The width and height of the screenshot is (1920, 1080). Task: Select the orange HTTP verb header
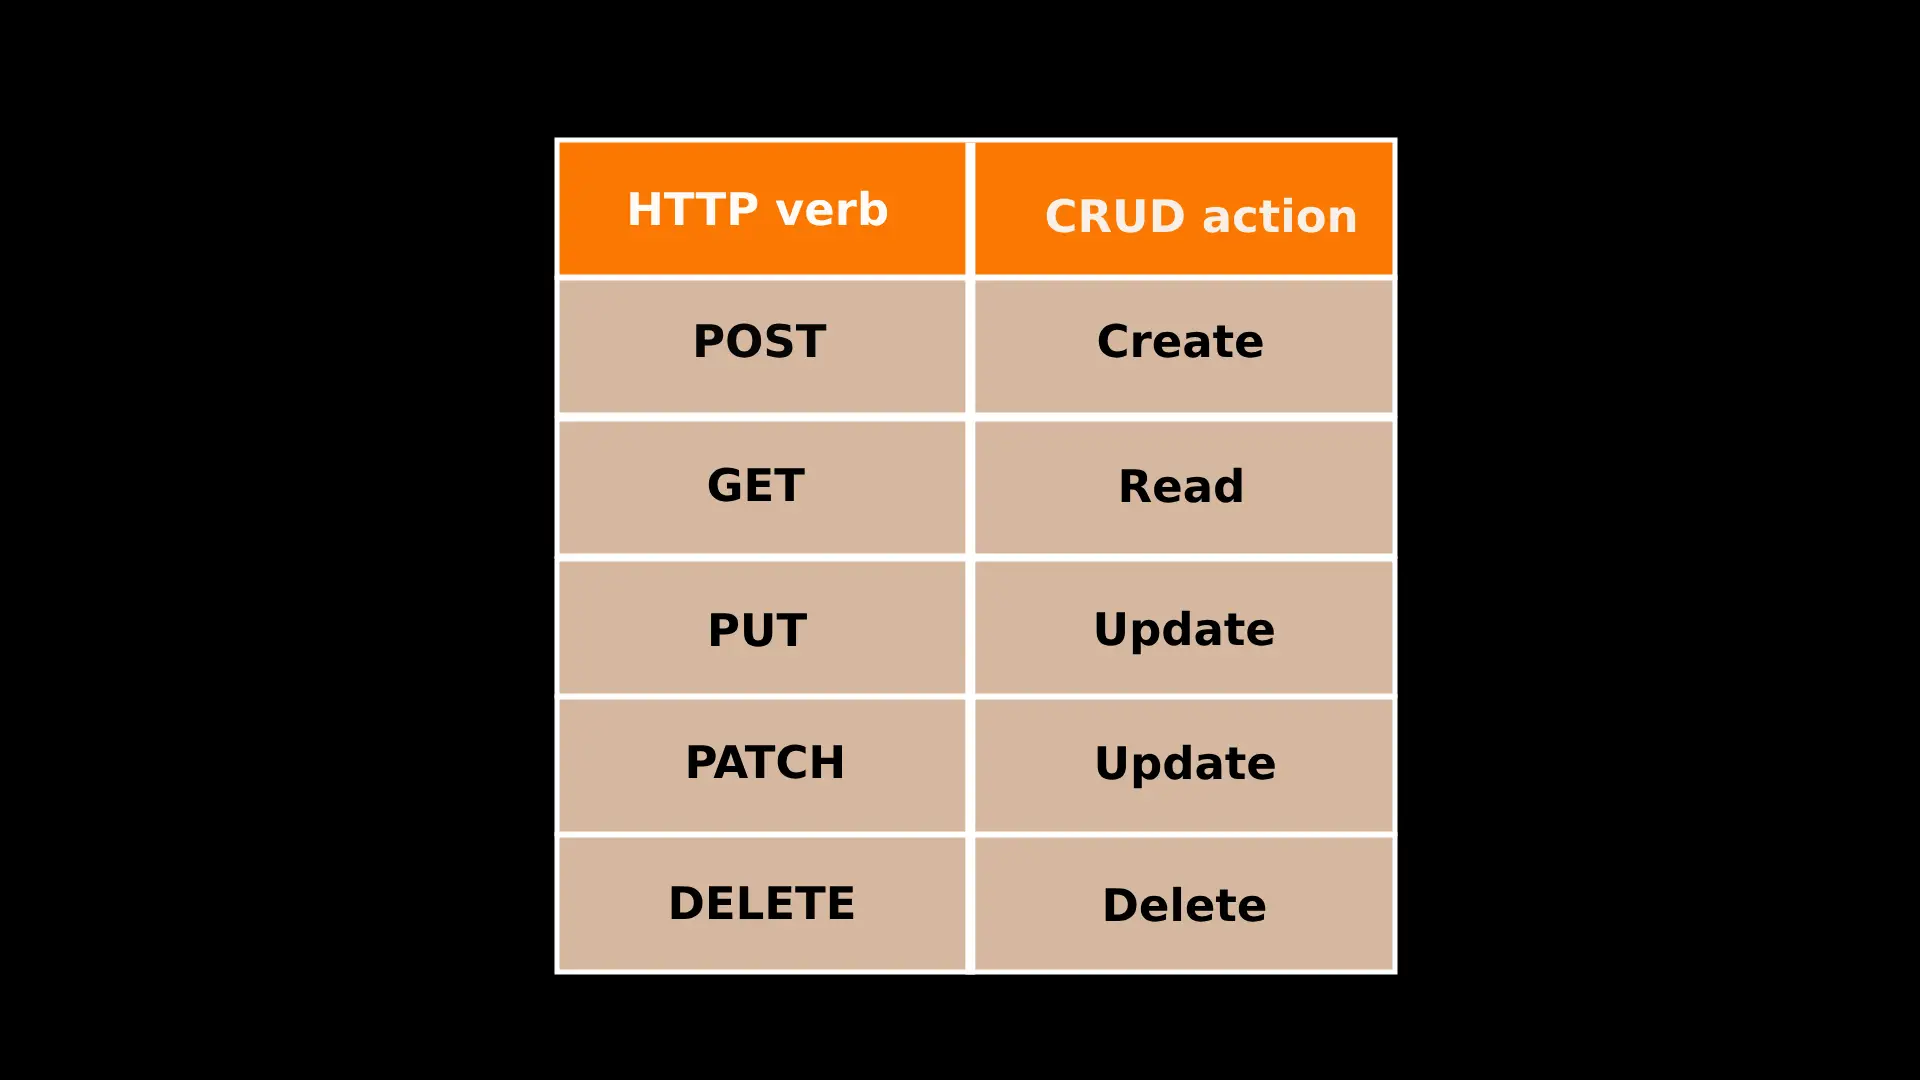[758, 206]
